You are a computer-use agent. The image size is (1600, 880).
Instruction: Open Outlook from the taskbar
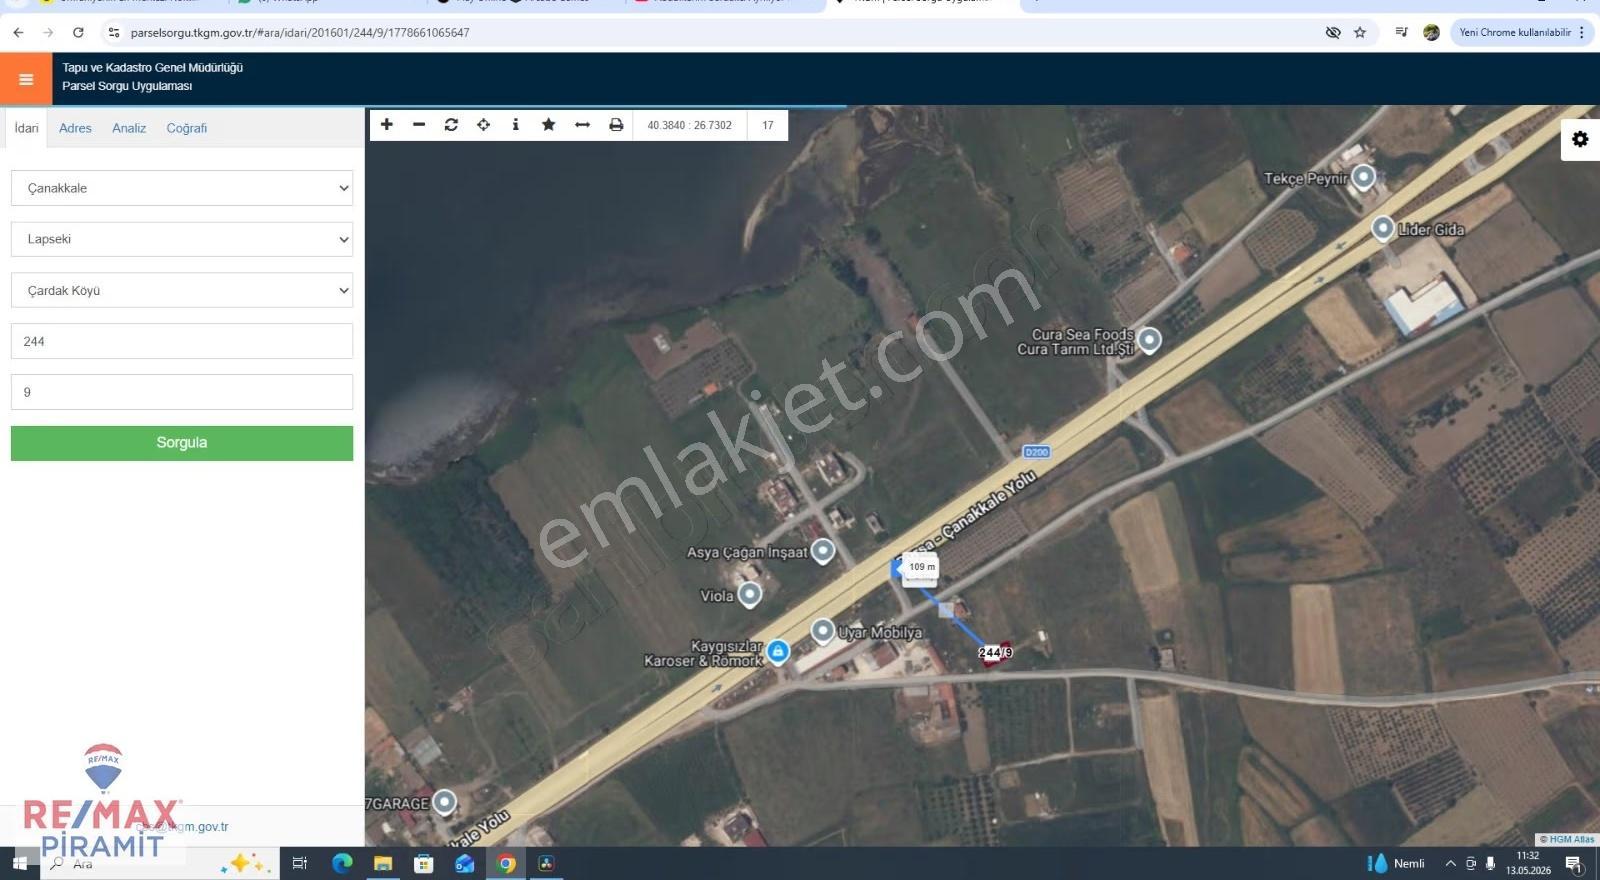(x=465, y=863)
